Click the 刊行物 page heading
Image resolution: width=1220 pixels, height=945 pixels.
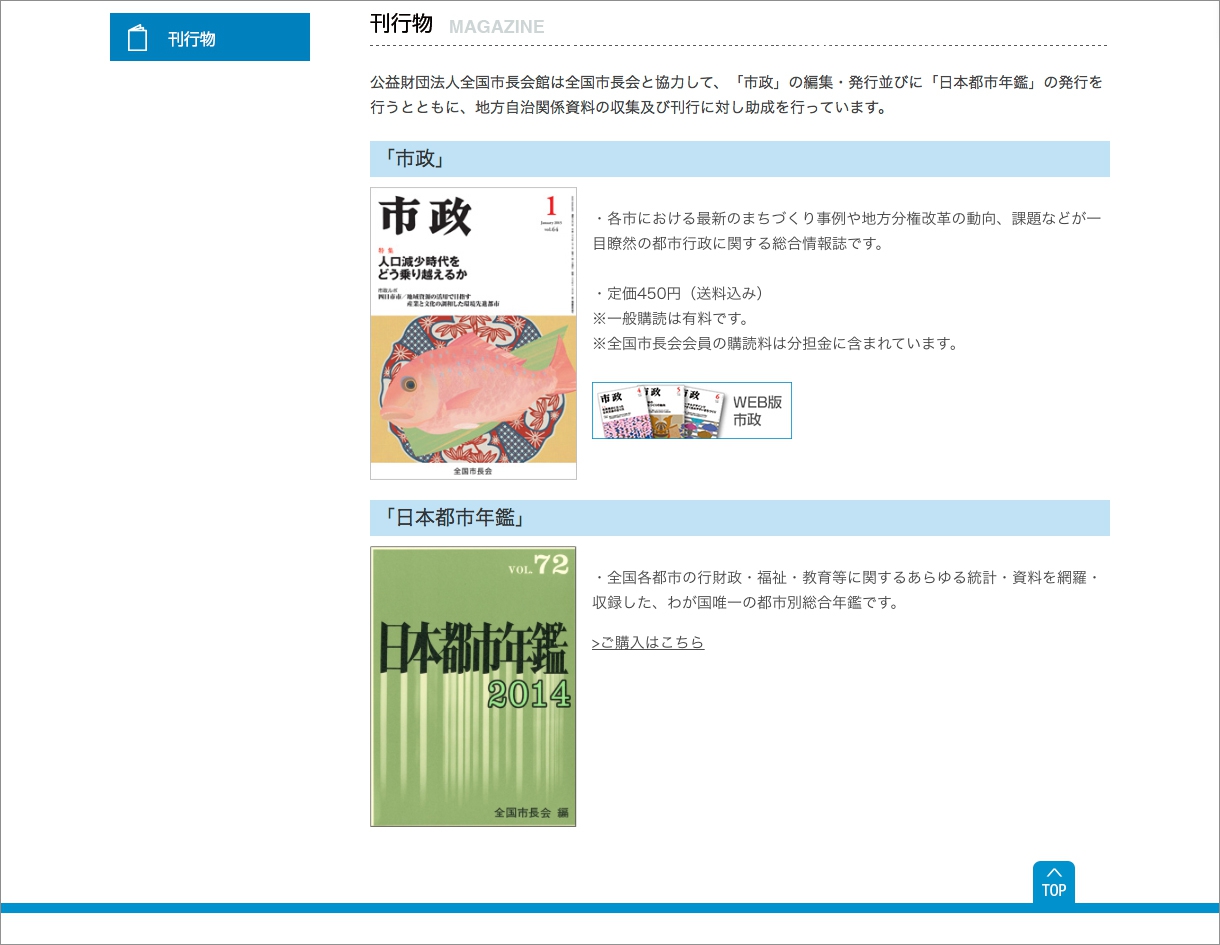click(401, 24)
